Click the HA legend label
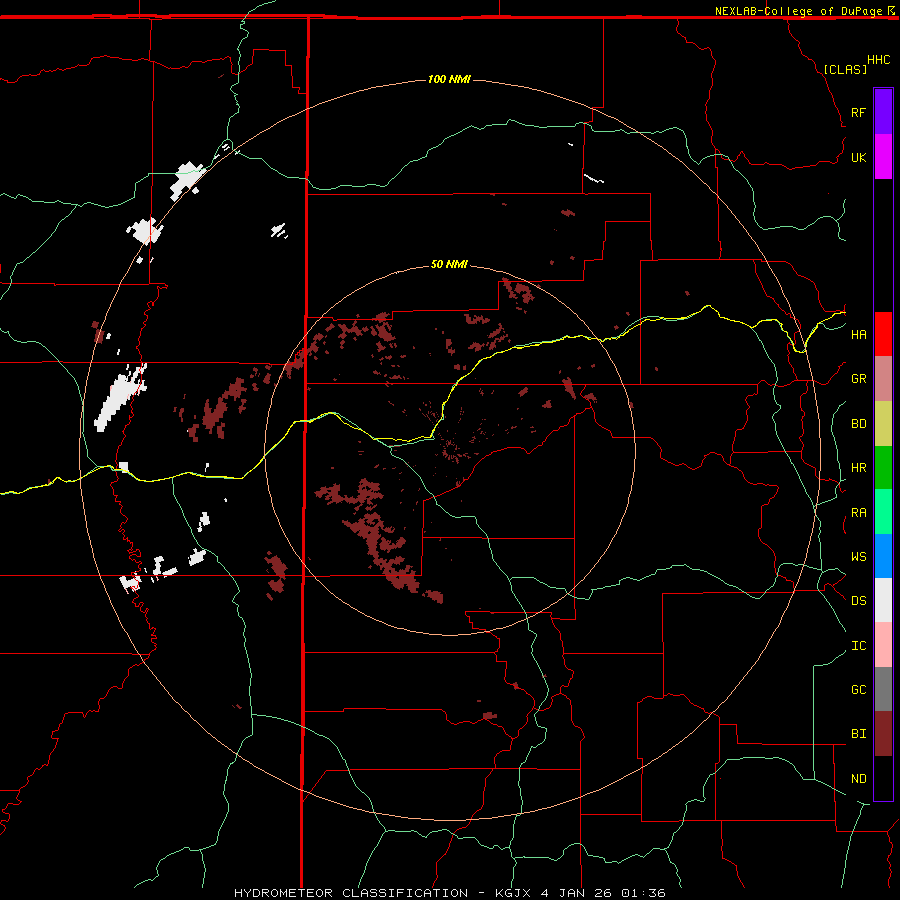Image resolution: width=900 pixels, height=900 pixels. point(859,335)
